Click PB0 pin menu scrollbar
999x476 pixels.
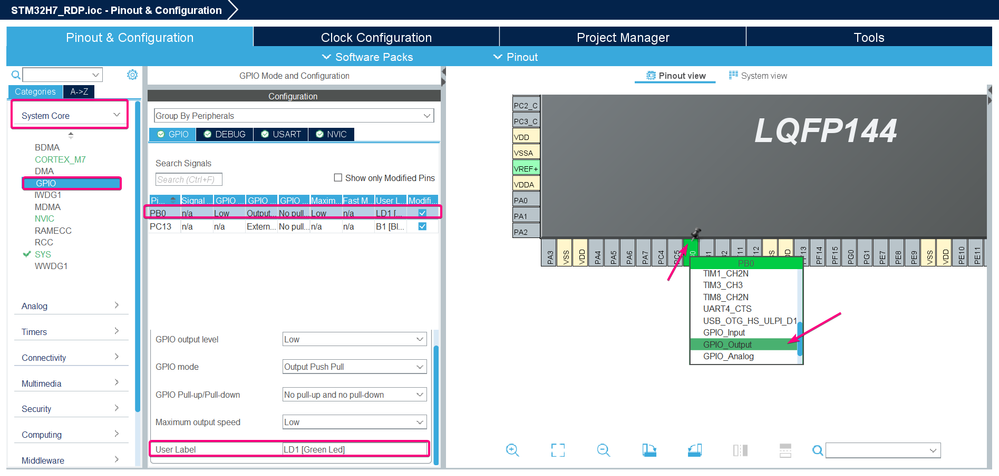tap(800, 339)
